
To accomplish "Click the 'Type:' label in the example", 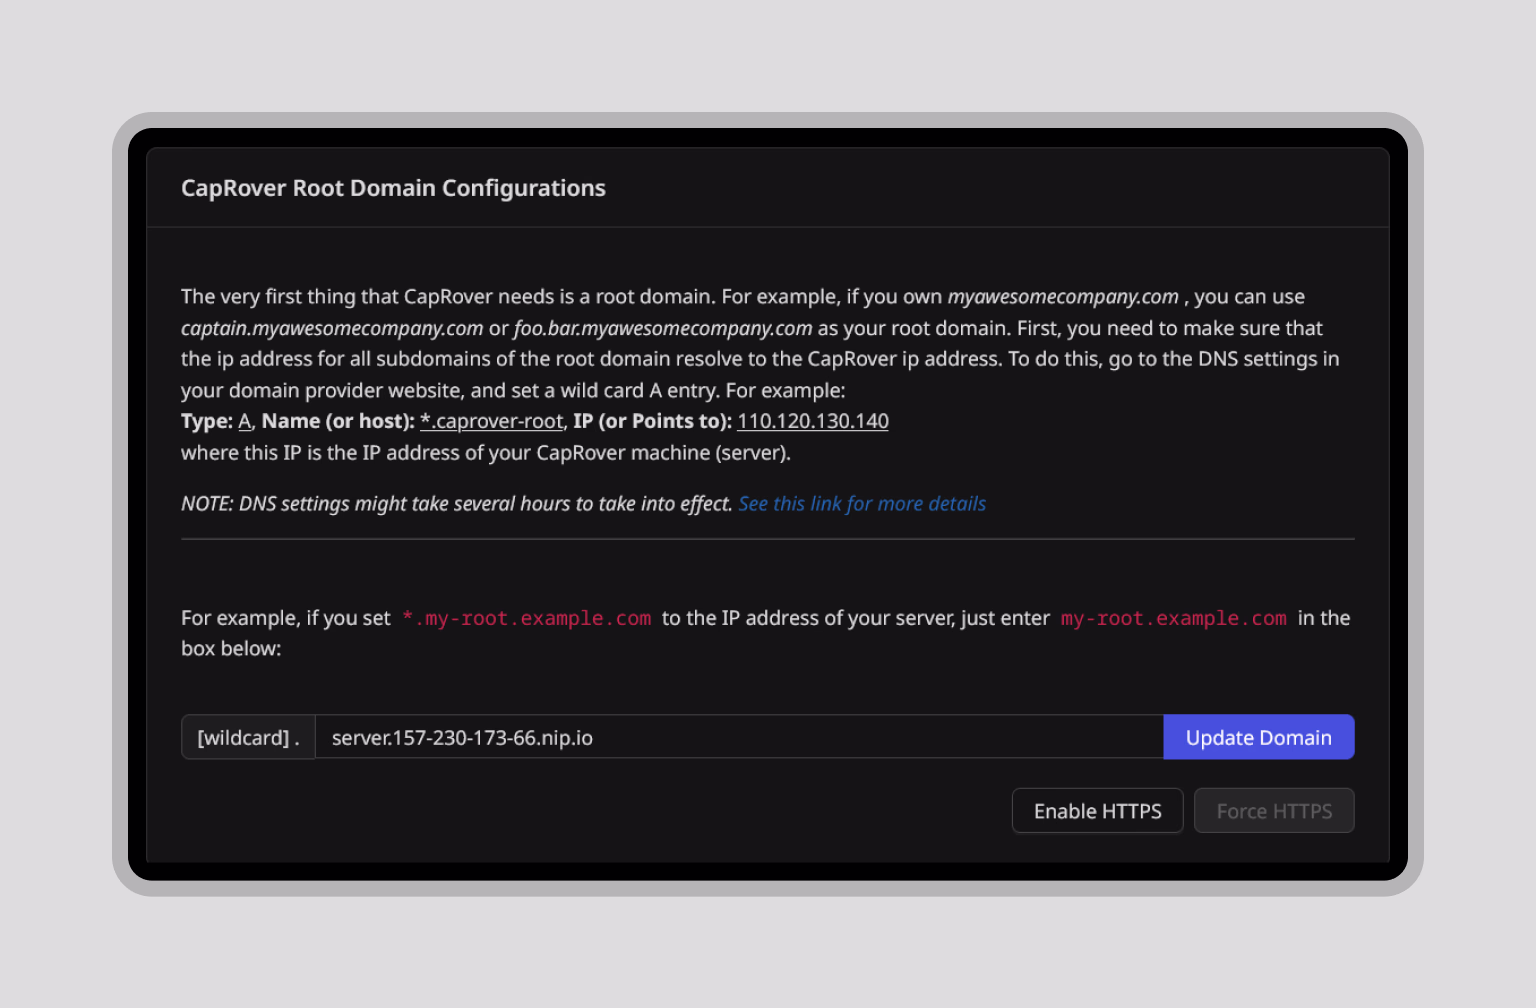I will [x=207, y=421].
